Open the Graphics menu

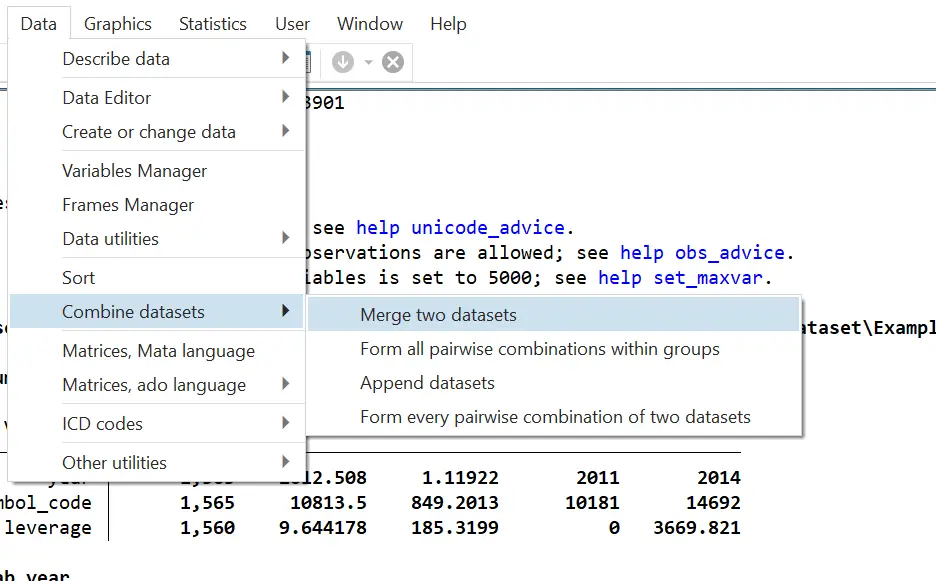(117, 23)
